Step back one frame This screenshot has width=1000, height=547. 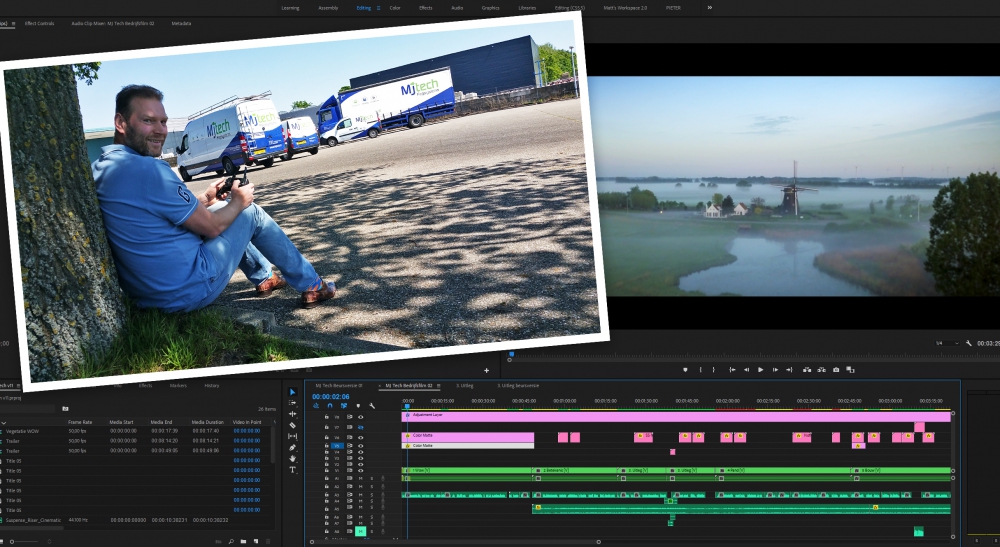click(x=746, y=370)
